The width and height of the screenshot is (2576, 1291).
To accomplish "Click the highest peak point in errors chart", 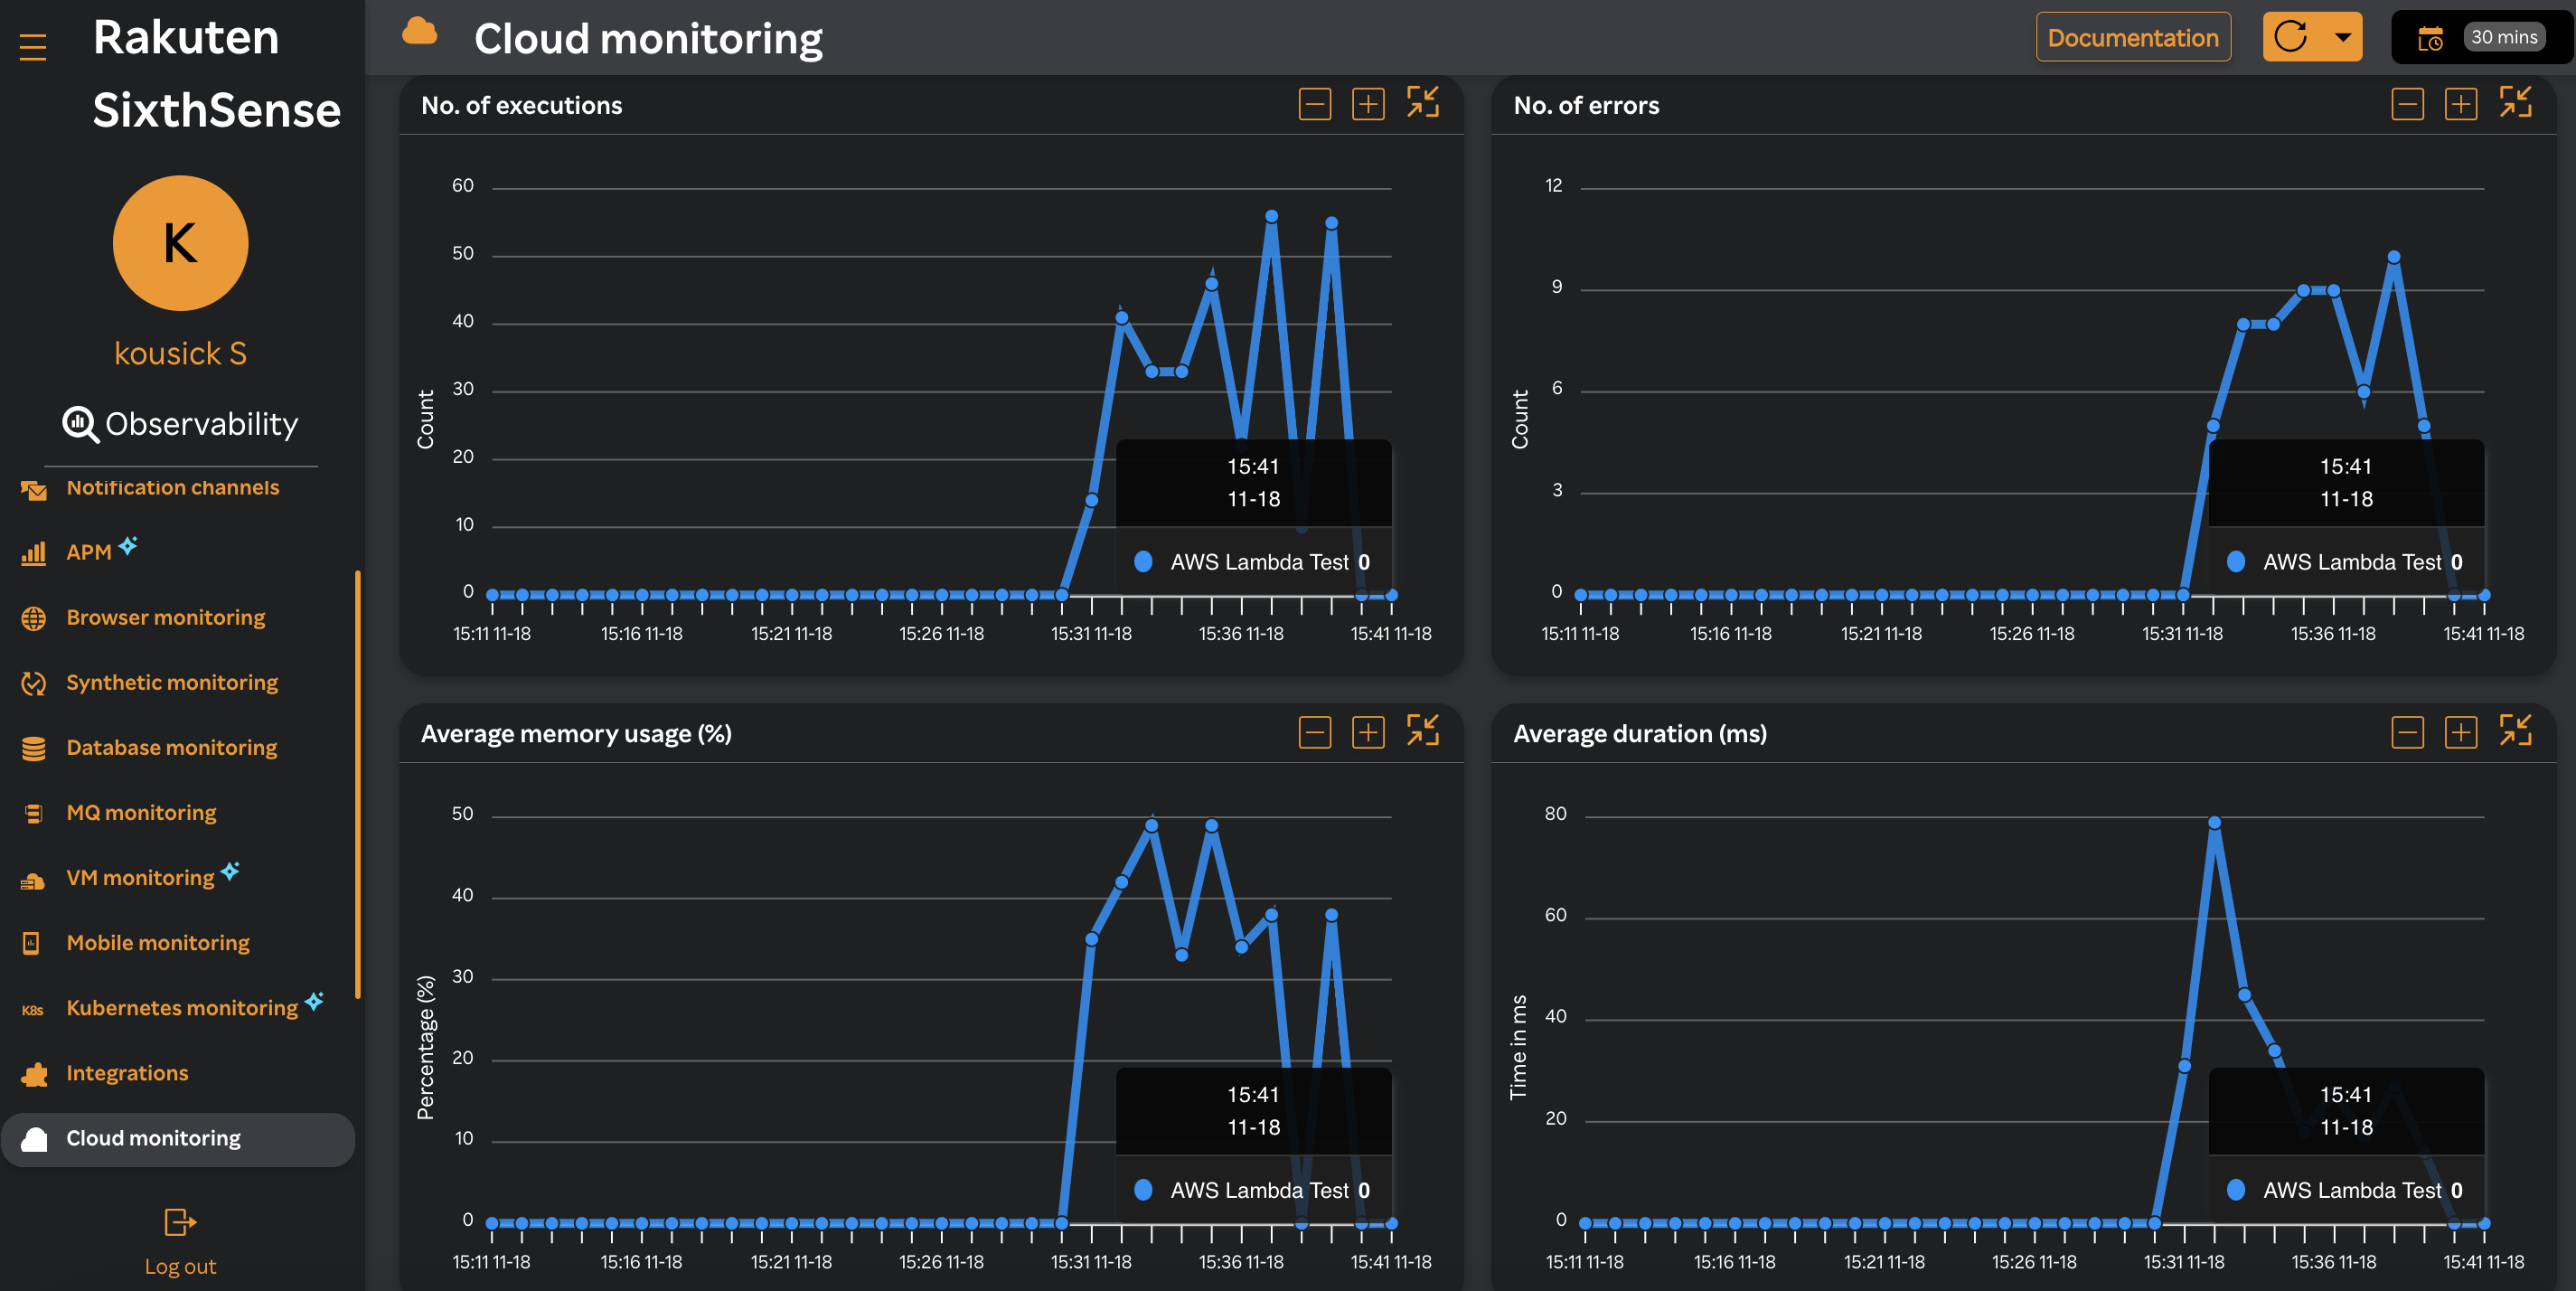I will [x=2393, y=257].
